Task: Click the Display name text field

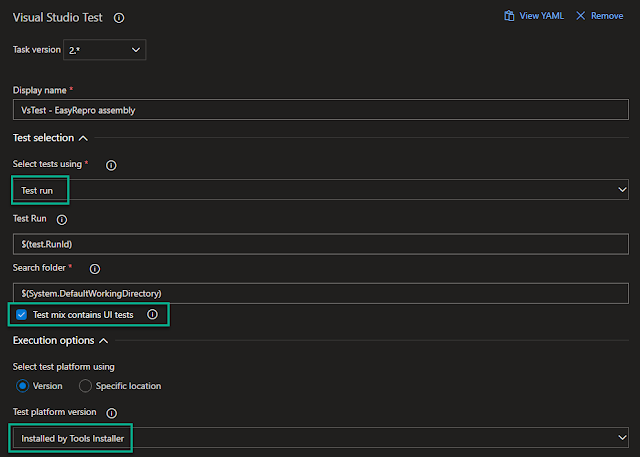Action: tap(320, 110)
